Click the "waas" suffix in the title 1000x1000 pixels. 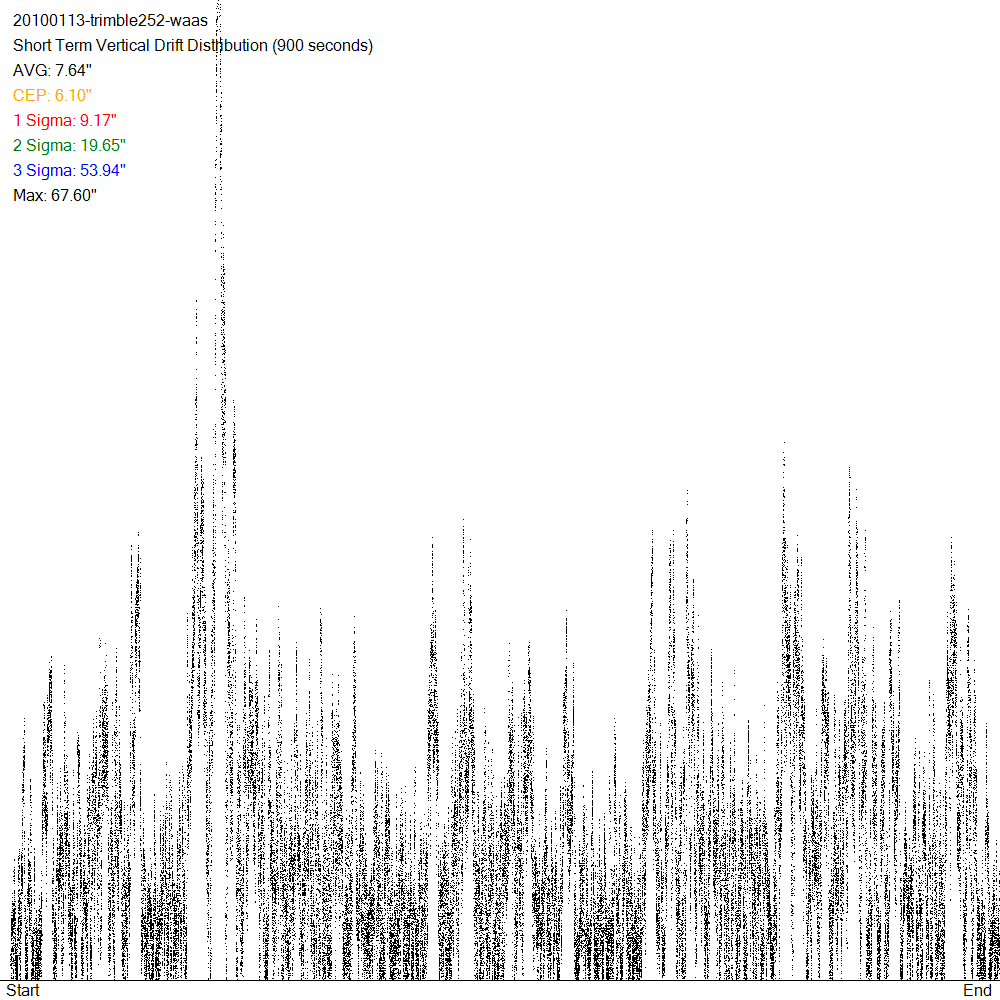(189, 21)
